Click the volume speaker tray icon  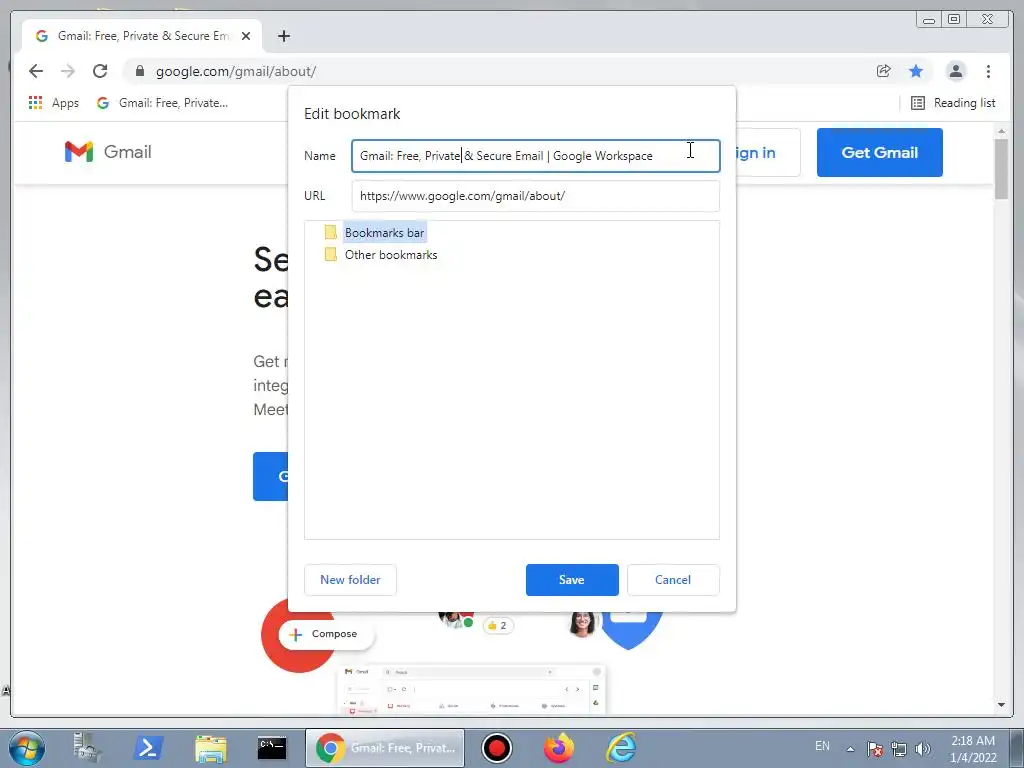tap(923, 749)
